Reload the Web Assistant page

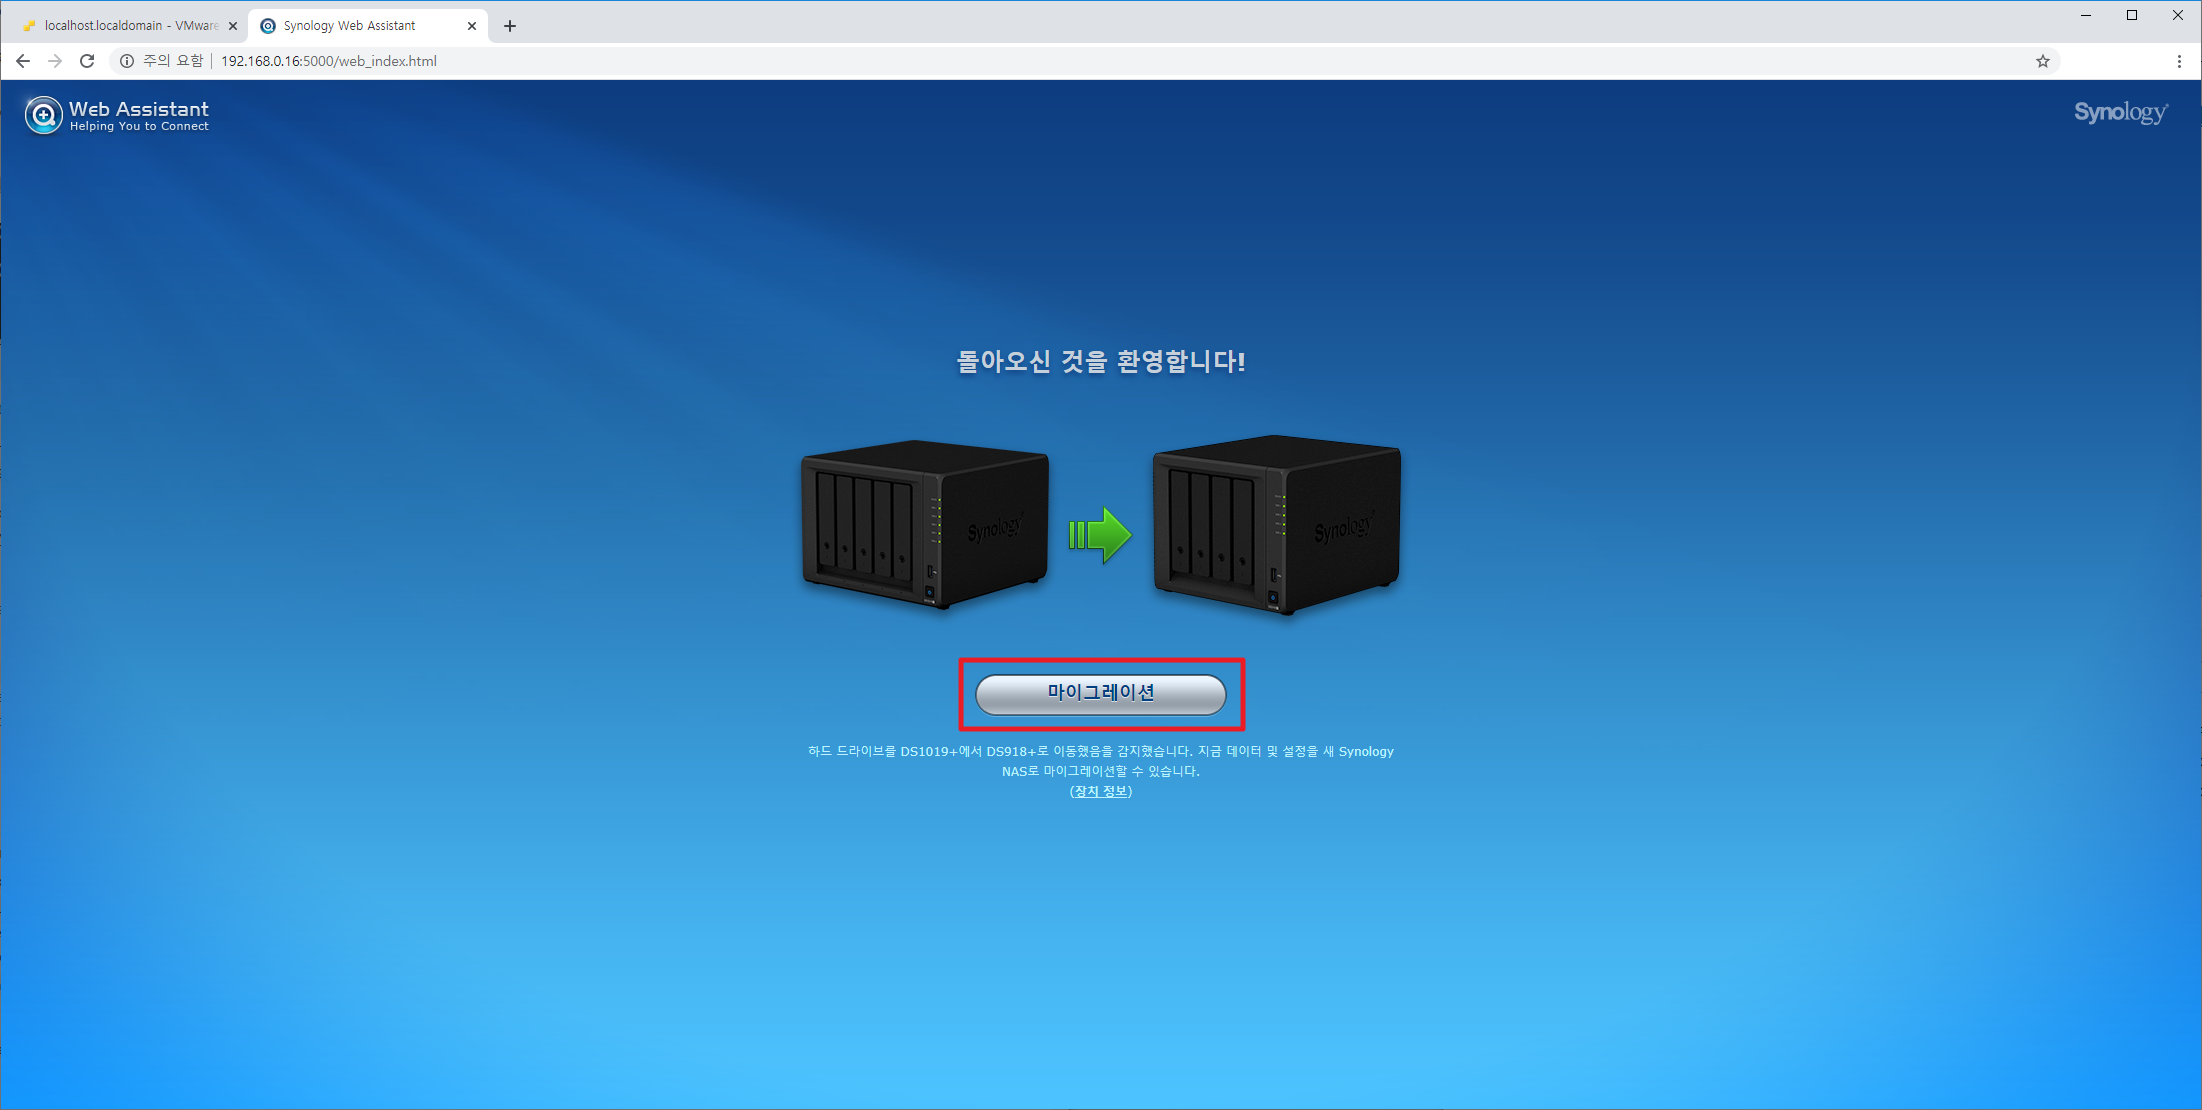click(x=87, y=61)
